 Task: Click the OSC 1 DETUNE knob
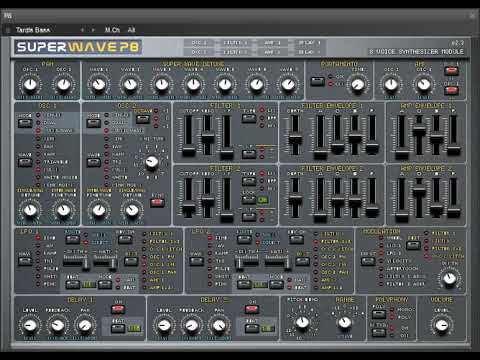[x=30, y=210]
